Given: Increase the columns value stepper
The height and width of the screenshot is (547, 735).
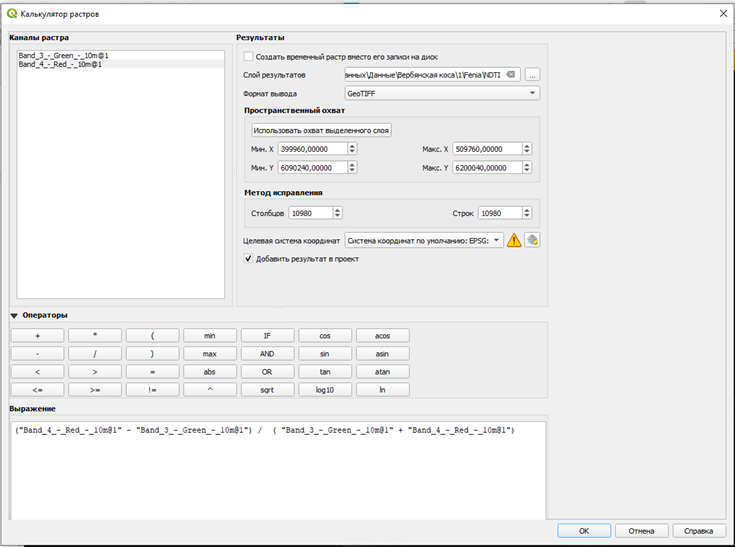Looking at the screenshot, I should (x=338, y=210).
